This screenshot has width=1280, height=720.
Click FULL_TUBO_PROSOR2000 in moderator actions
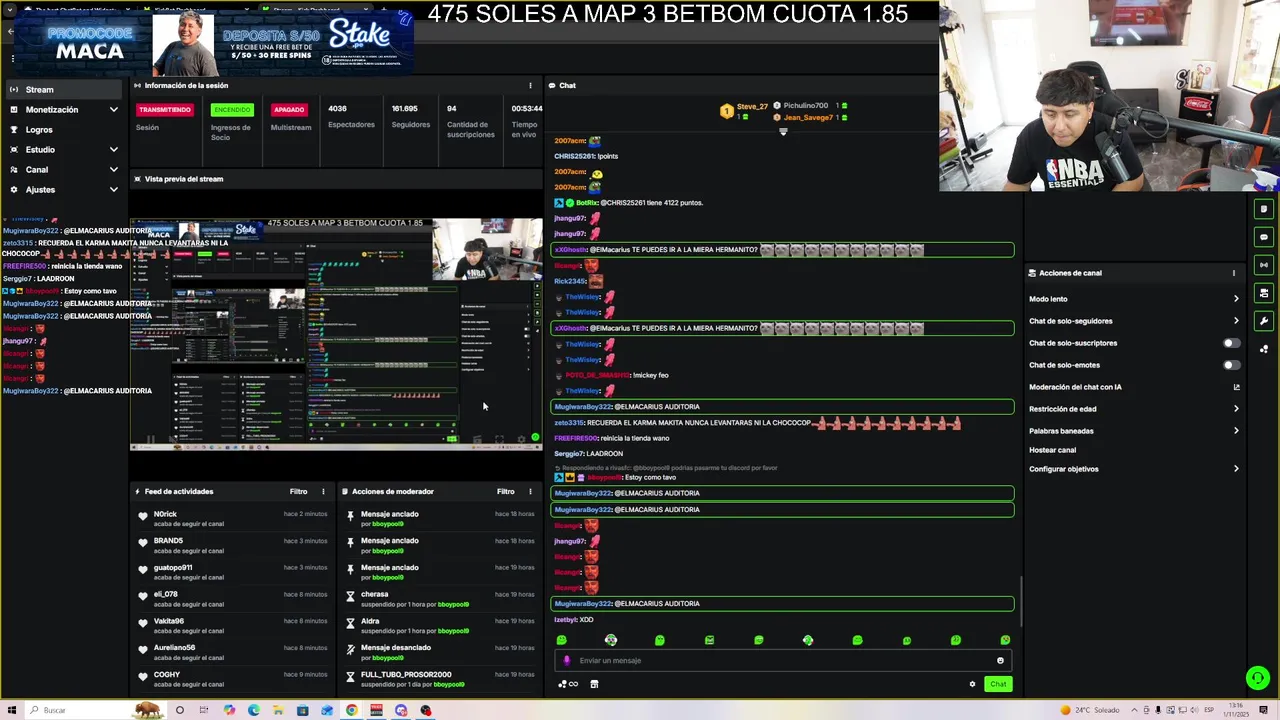[x=406, y=675]
